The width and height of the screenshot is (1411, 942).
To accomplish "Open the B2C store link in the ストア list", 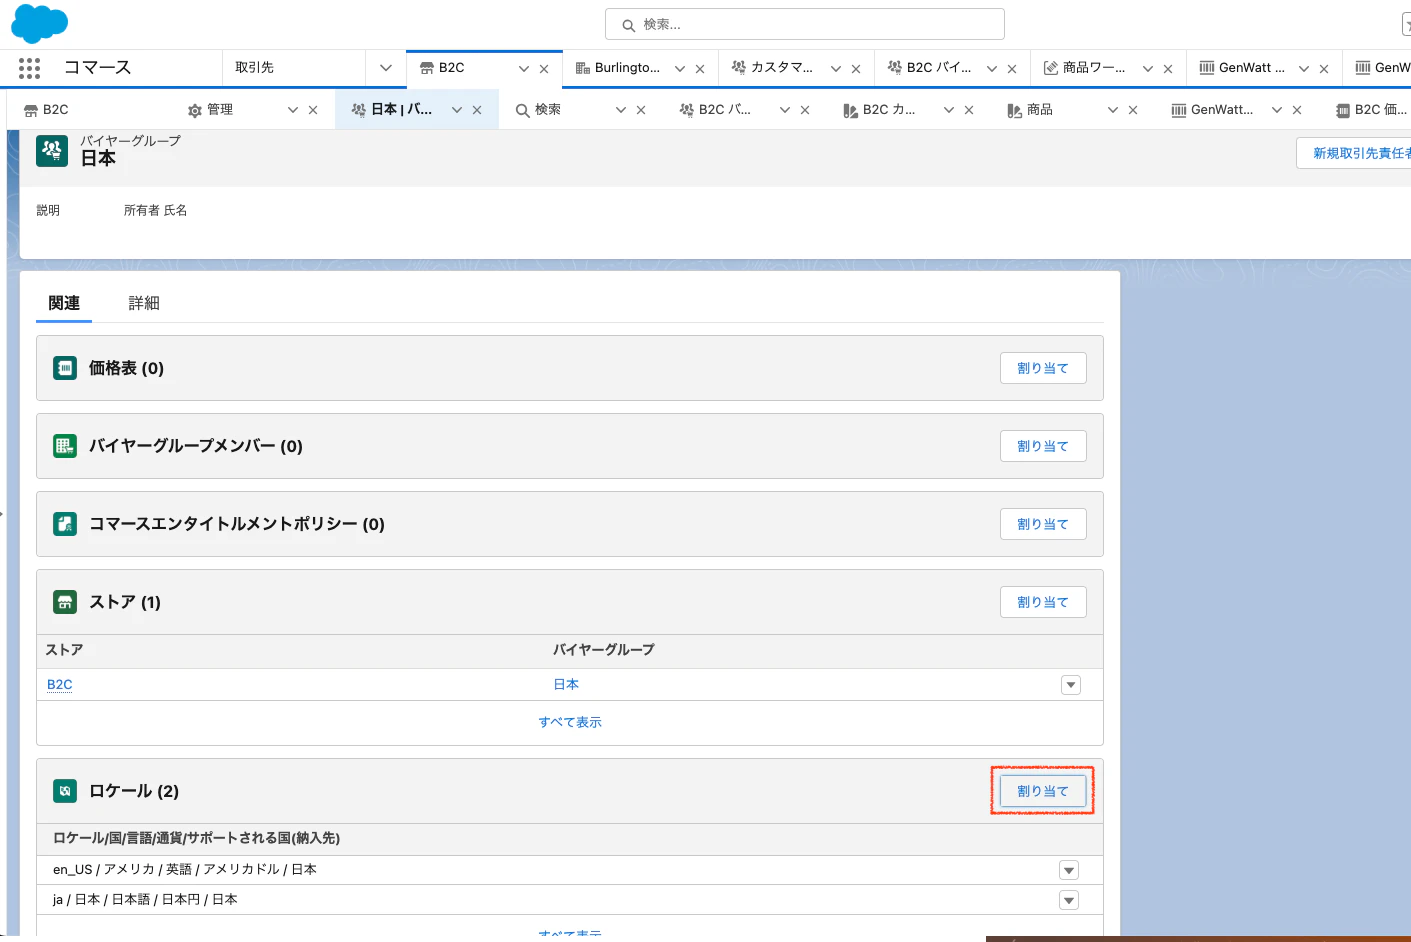I will coord(60,685).
